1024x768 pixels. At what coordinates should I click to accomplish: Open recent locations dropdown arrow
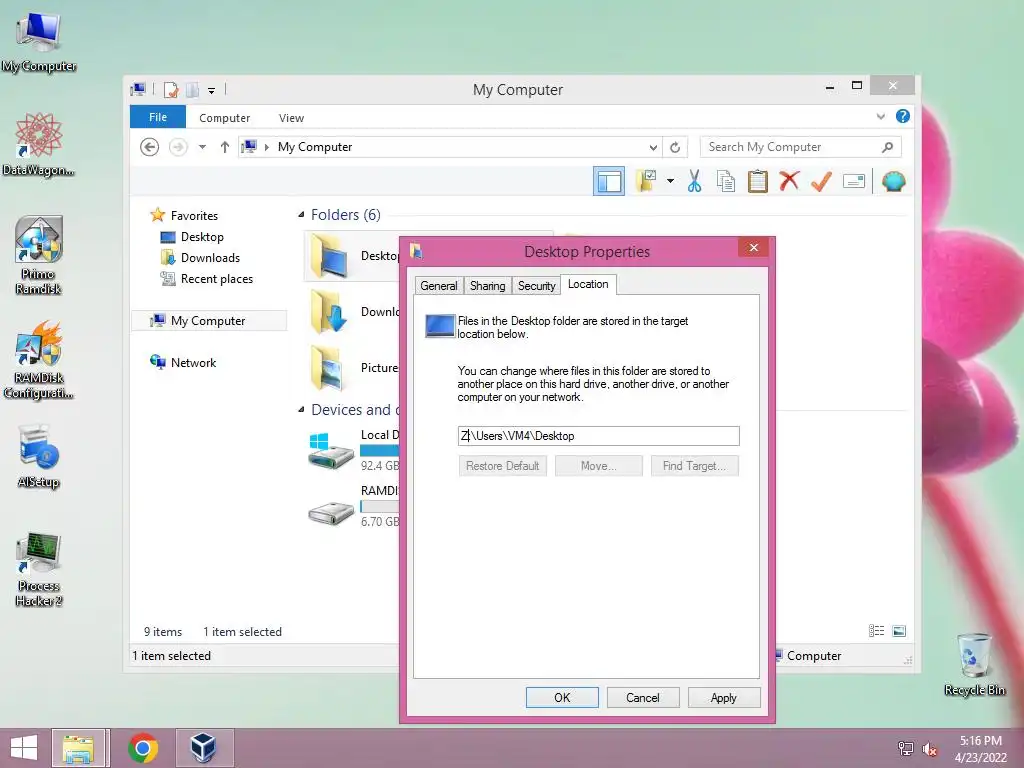202,147
